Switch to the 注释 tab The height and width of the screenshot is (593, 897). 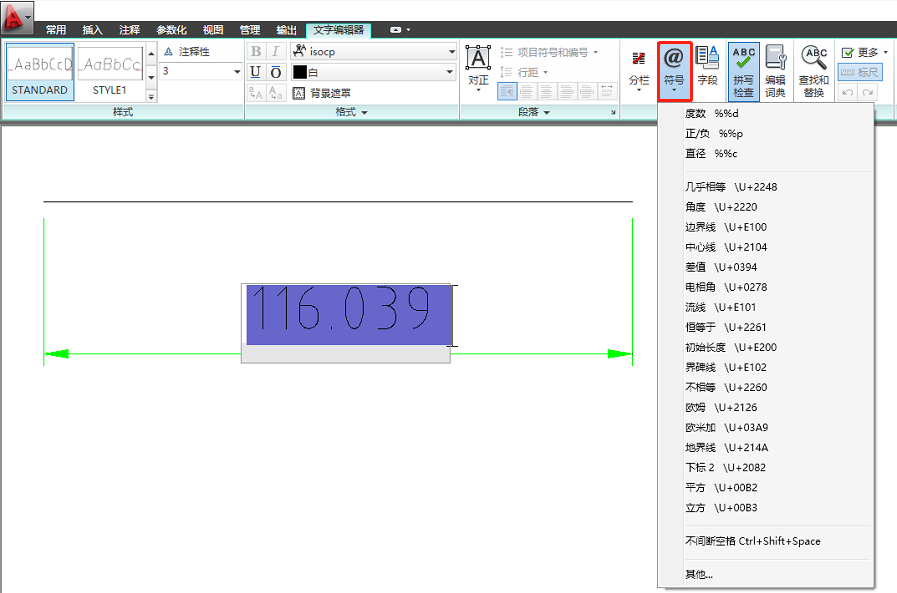tap(129, 30)
